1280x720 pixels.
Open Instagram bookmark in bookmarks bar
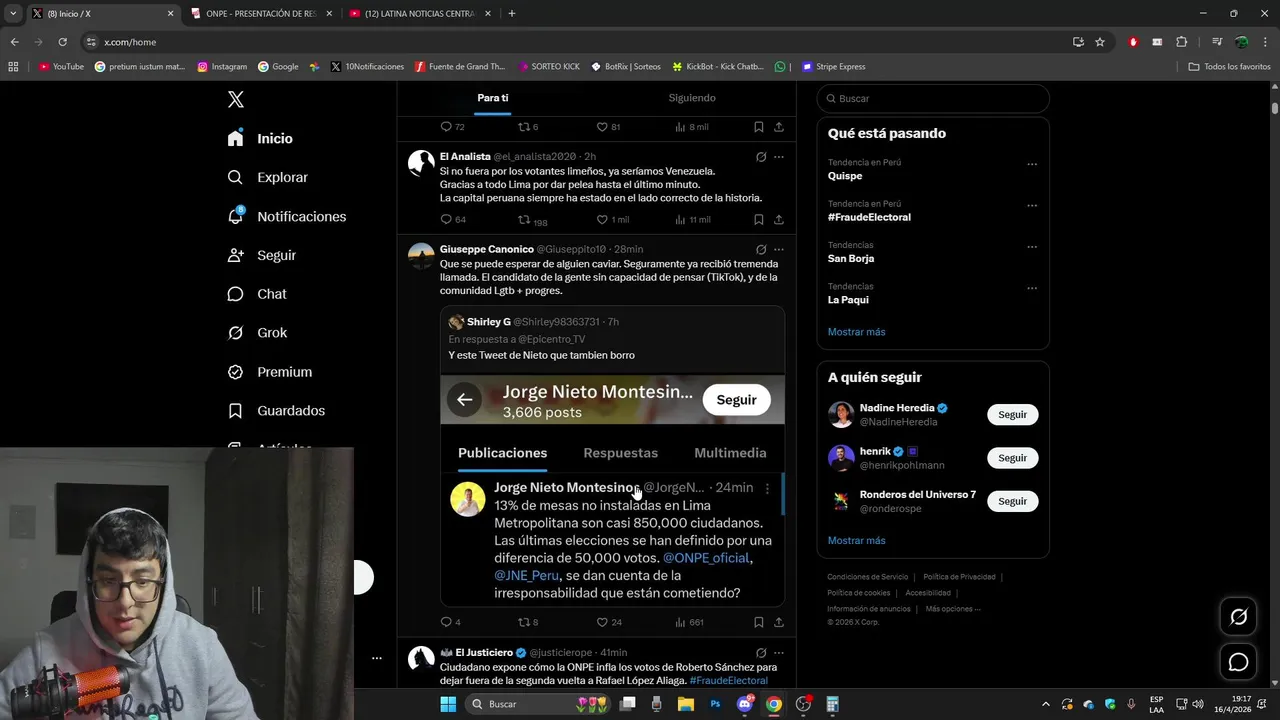(222, 67)
